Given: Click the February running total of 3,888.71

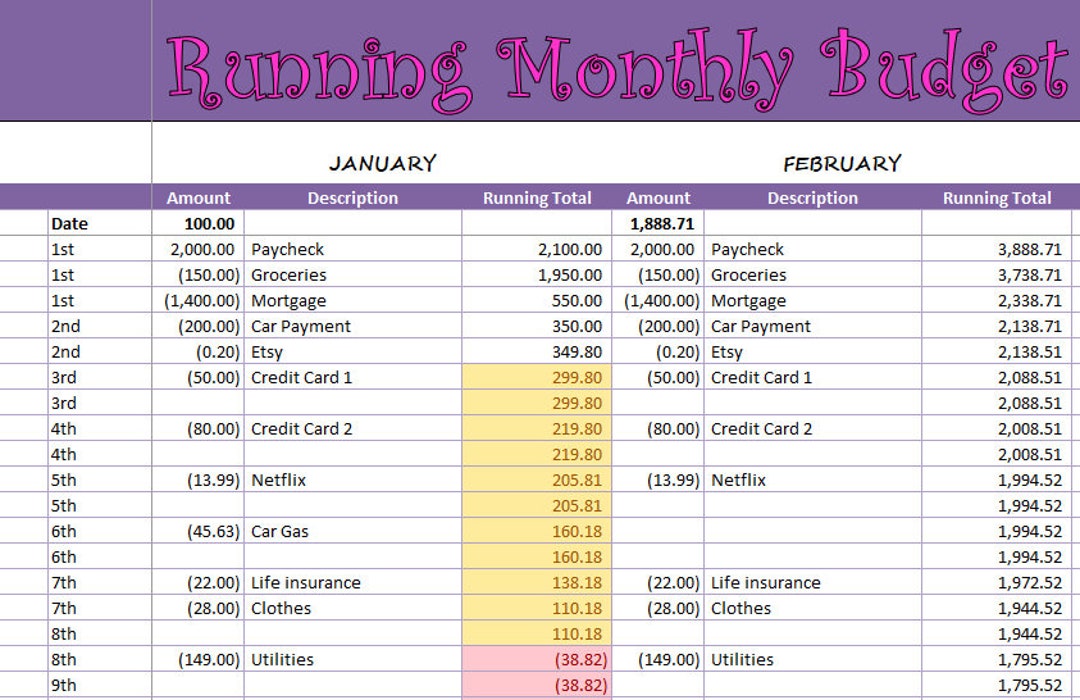Looking at the screenshot, I should click(997, 249).
